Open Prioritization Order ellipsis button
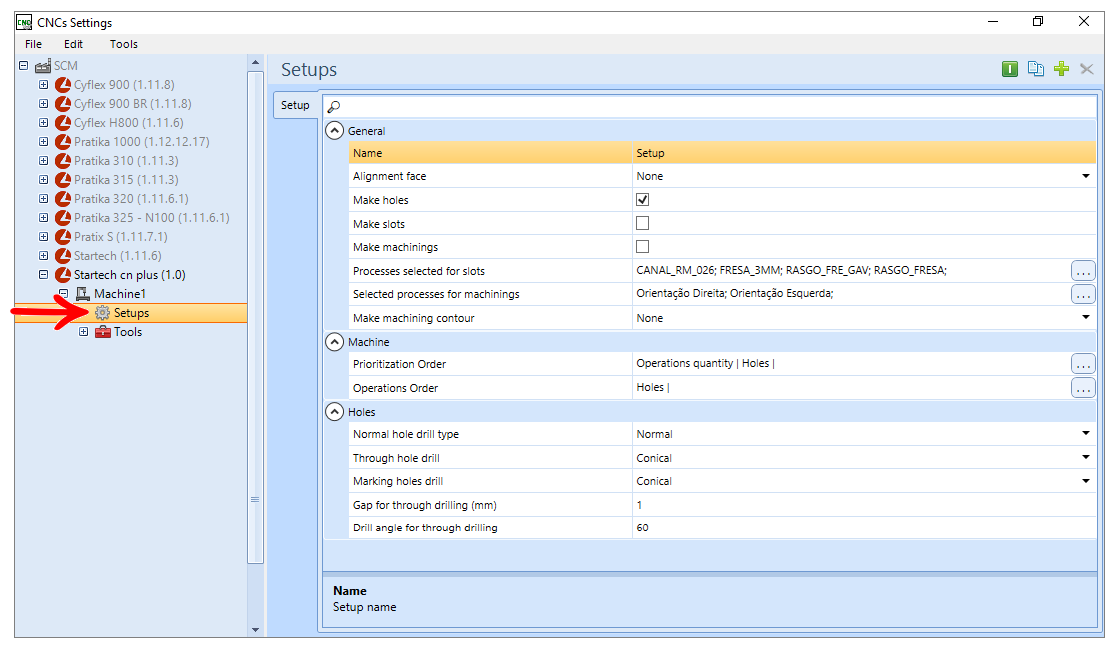1115x646 pixels. [x=1083, y=364]
